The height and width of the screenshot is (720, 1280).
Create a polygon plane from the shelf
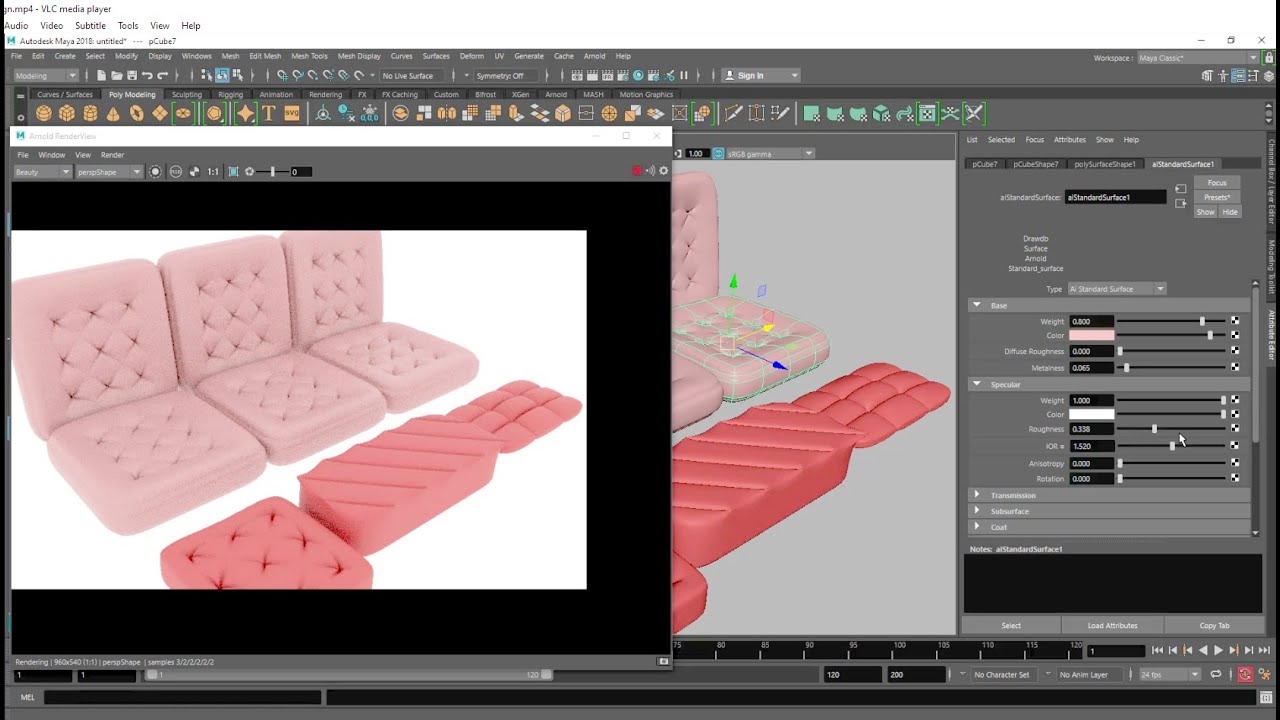click(x=160, y=114)
